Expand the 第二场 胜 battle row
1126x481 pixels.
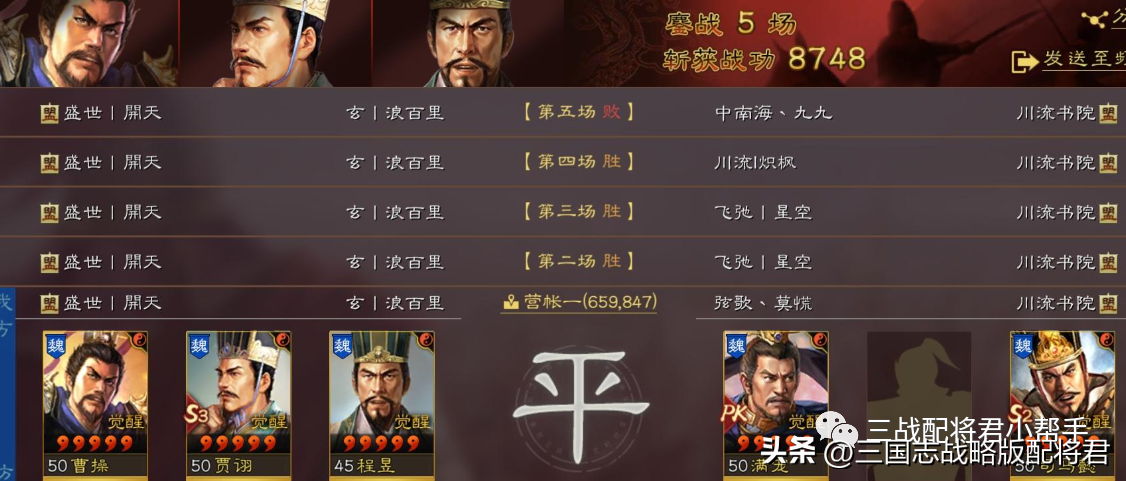[563, 261]
